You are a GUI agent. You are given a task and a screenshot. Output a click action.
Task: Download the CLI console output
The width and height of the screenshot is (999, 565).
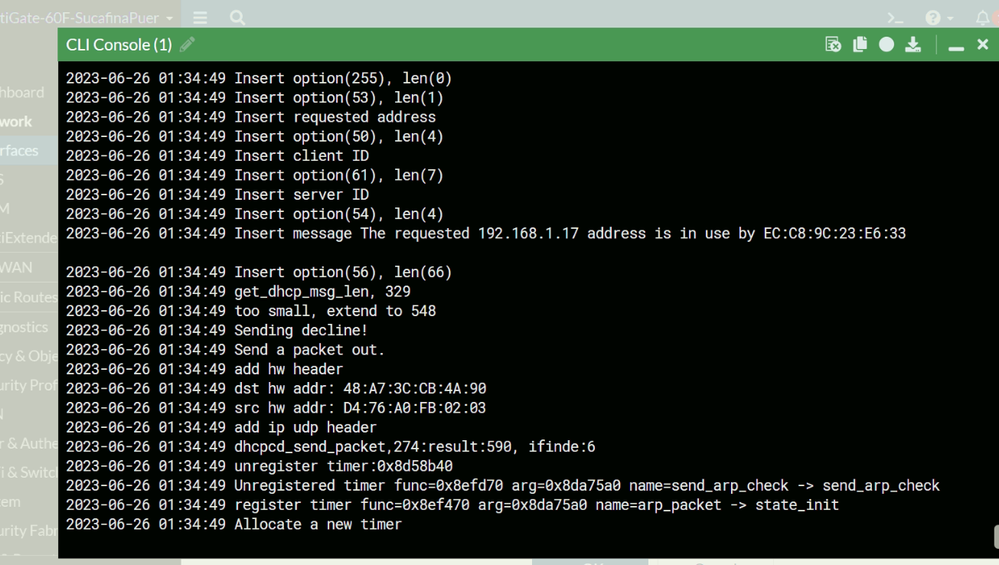tap(913, 44)
